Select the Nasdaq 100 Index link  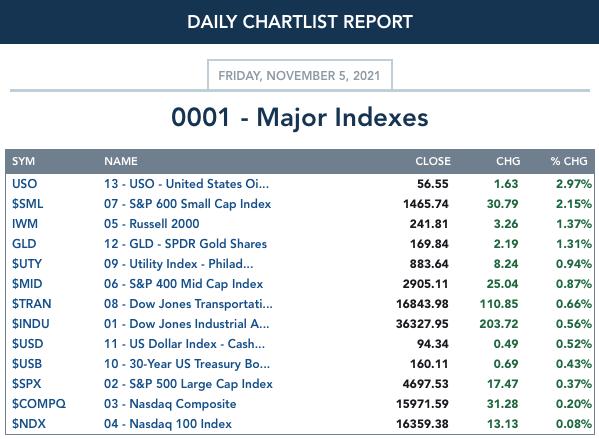pyautogui.click(x=168, y=424)
